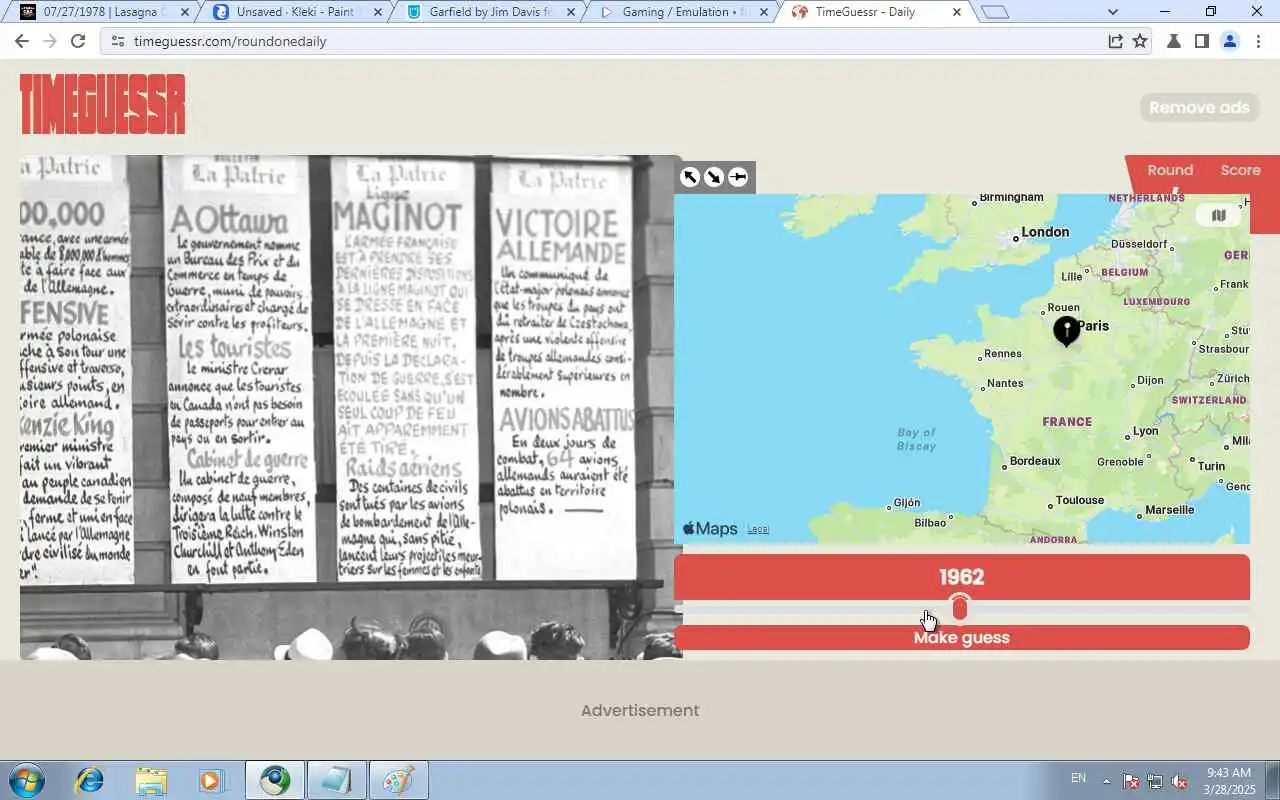
Task: Click the shrink map arrow icon
Action: (714, 177)
